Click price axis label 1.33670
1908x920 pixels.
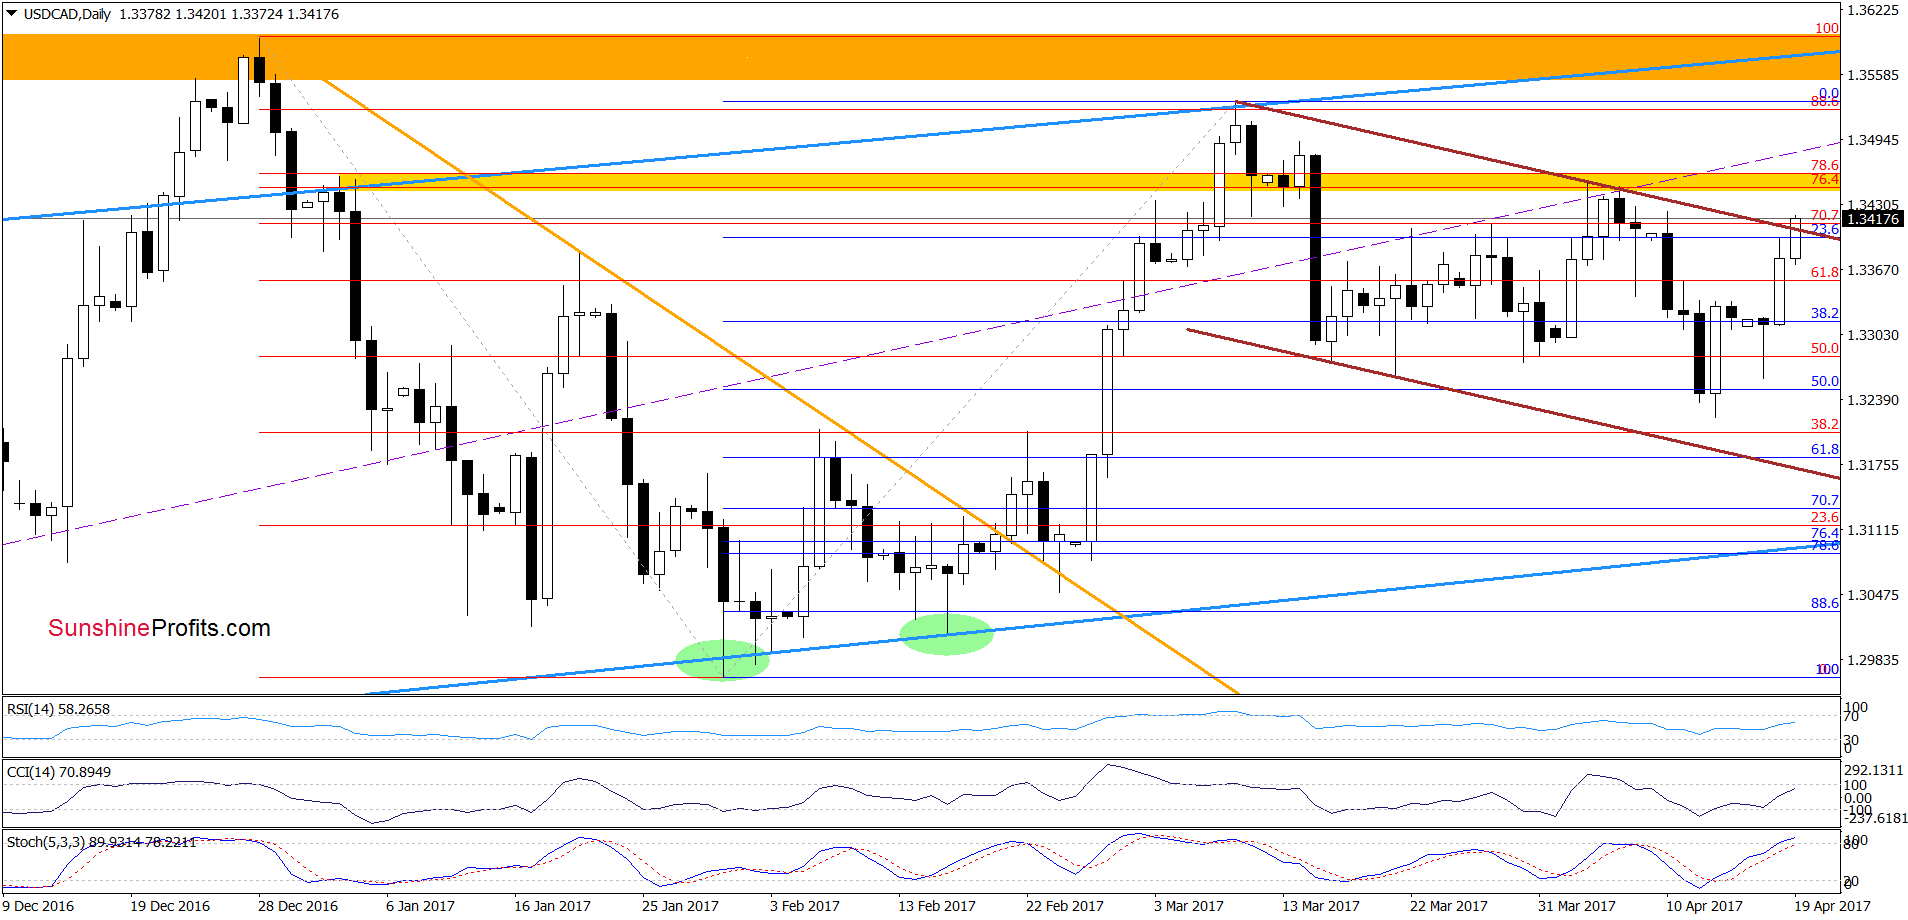coord(1872,270)
